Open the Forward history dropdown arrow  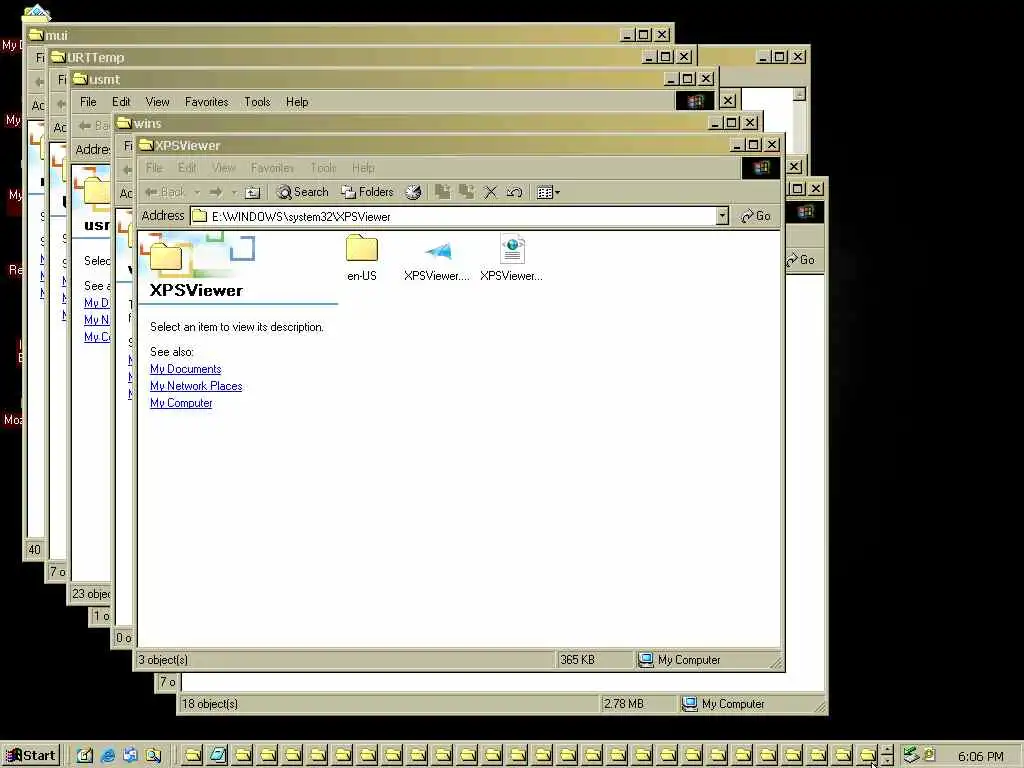click(234, 193)
